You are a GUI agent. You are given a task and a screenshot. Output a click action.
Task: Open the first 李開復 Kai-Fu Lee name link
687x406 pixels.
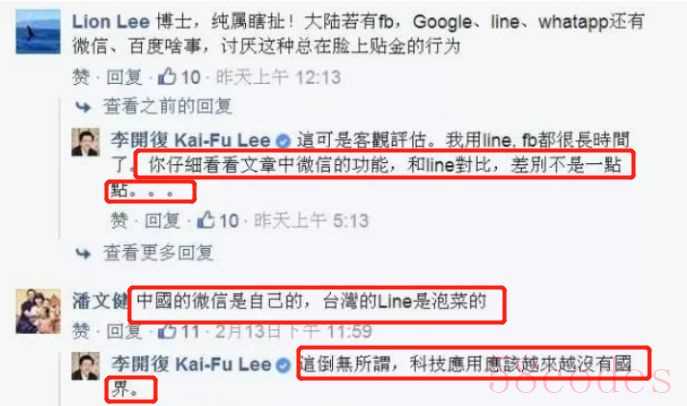coord(191,141)
